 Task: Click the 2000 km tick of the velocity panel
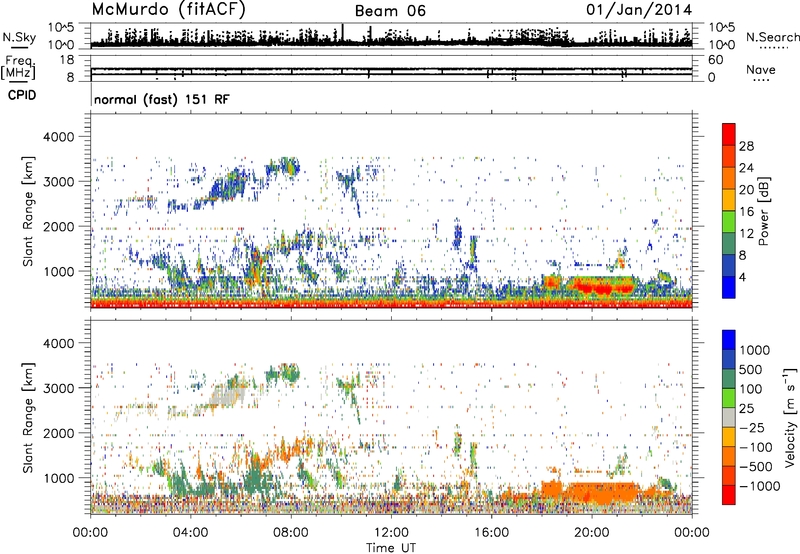point(59,433)
